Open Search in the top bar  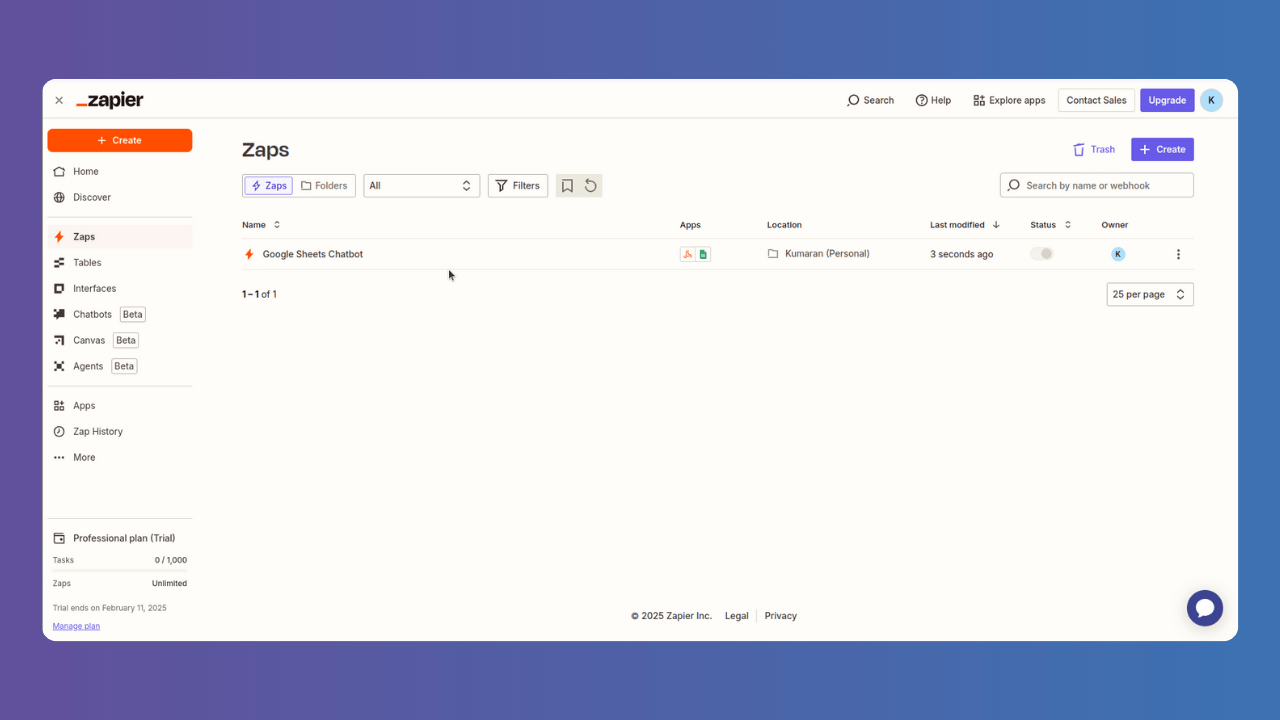(870, 100)
